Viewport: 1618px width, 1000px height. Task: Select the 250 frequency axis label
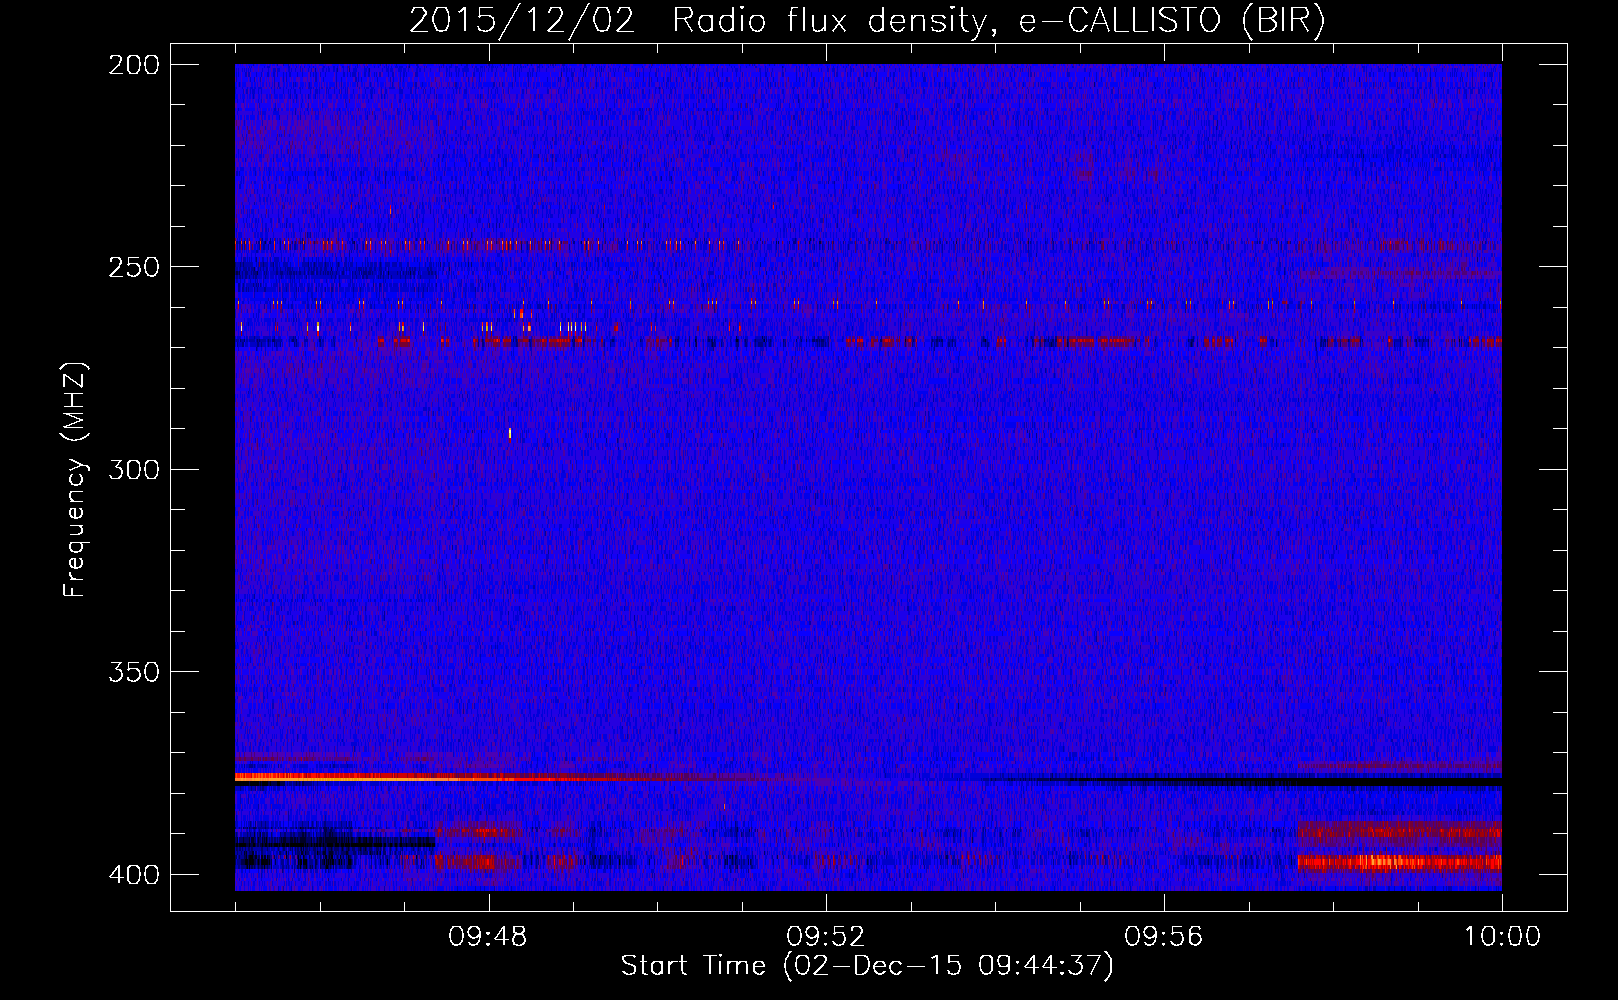(x=133, y=268)
